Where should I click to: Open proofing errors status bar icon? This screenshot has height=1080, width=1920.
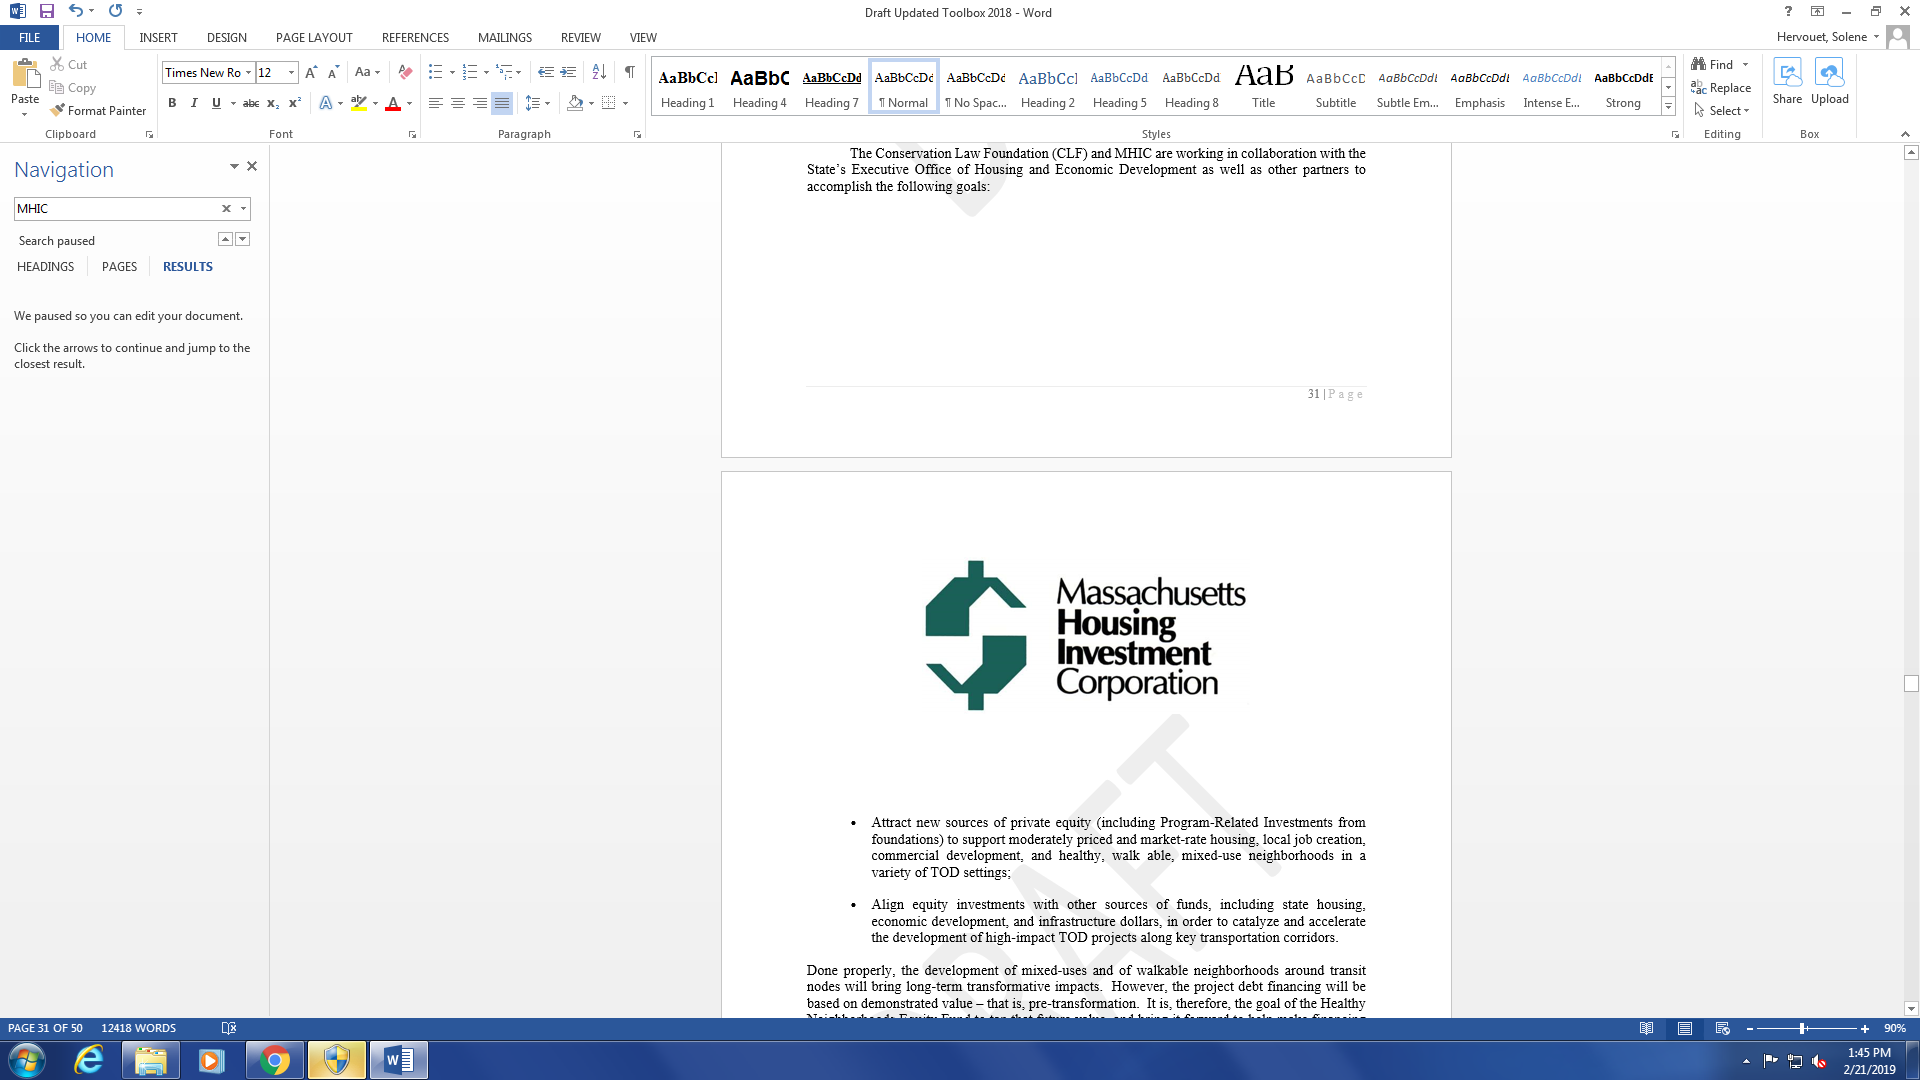[229, 1028]
